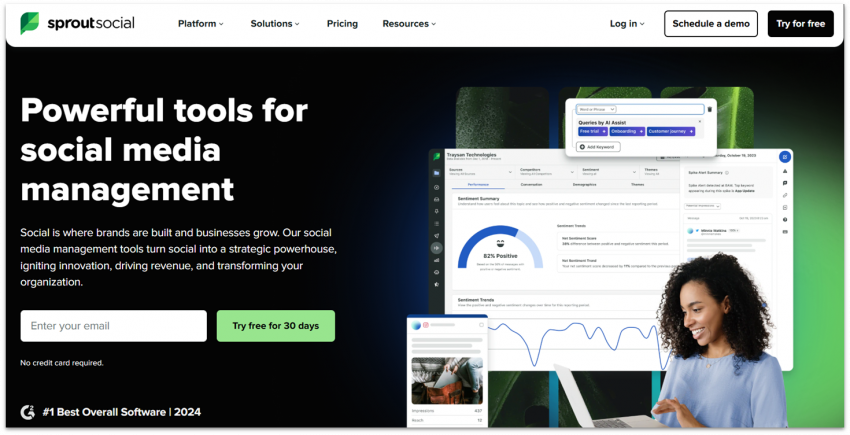Screen dimensions: 850x435
Task: Click the green leaf icon in the dashboard sidebar
Action: tap(436, 157)
